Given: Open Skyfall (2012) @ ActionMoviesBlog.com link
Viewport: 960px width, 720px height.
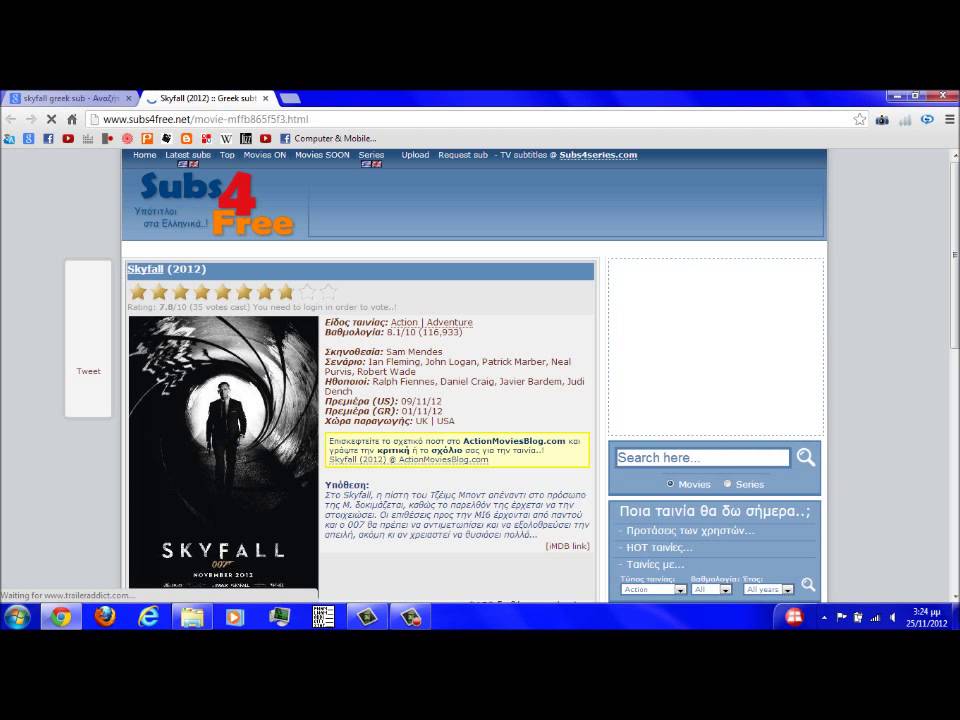Looking at the screenshot, I should 408,460.
